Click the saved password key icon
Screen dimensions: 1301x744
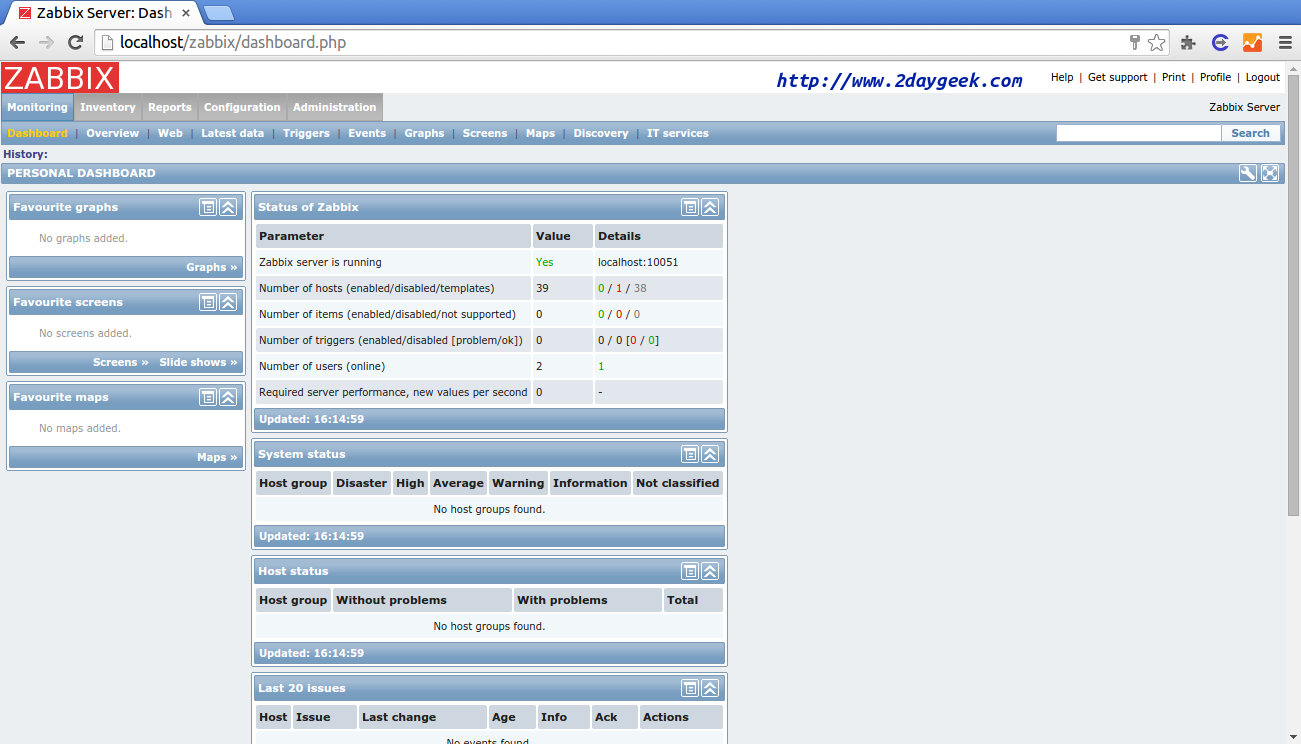point(1135,42)
